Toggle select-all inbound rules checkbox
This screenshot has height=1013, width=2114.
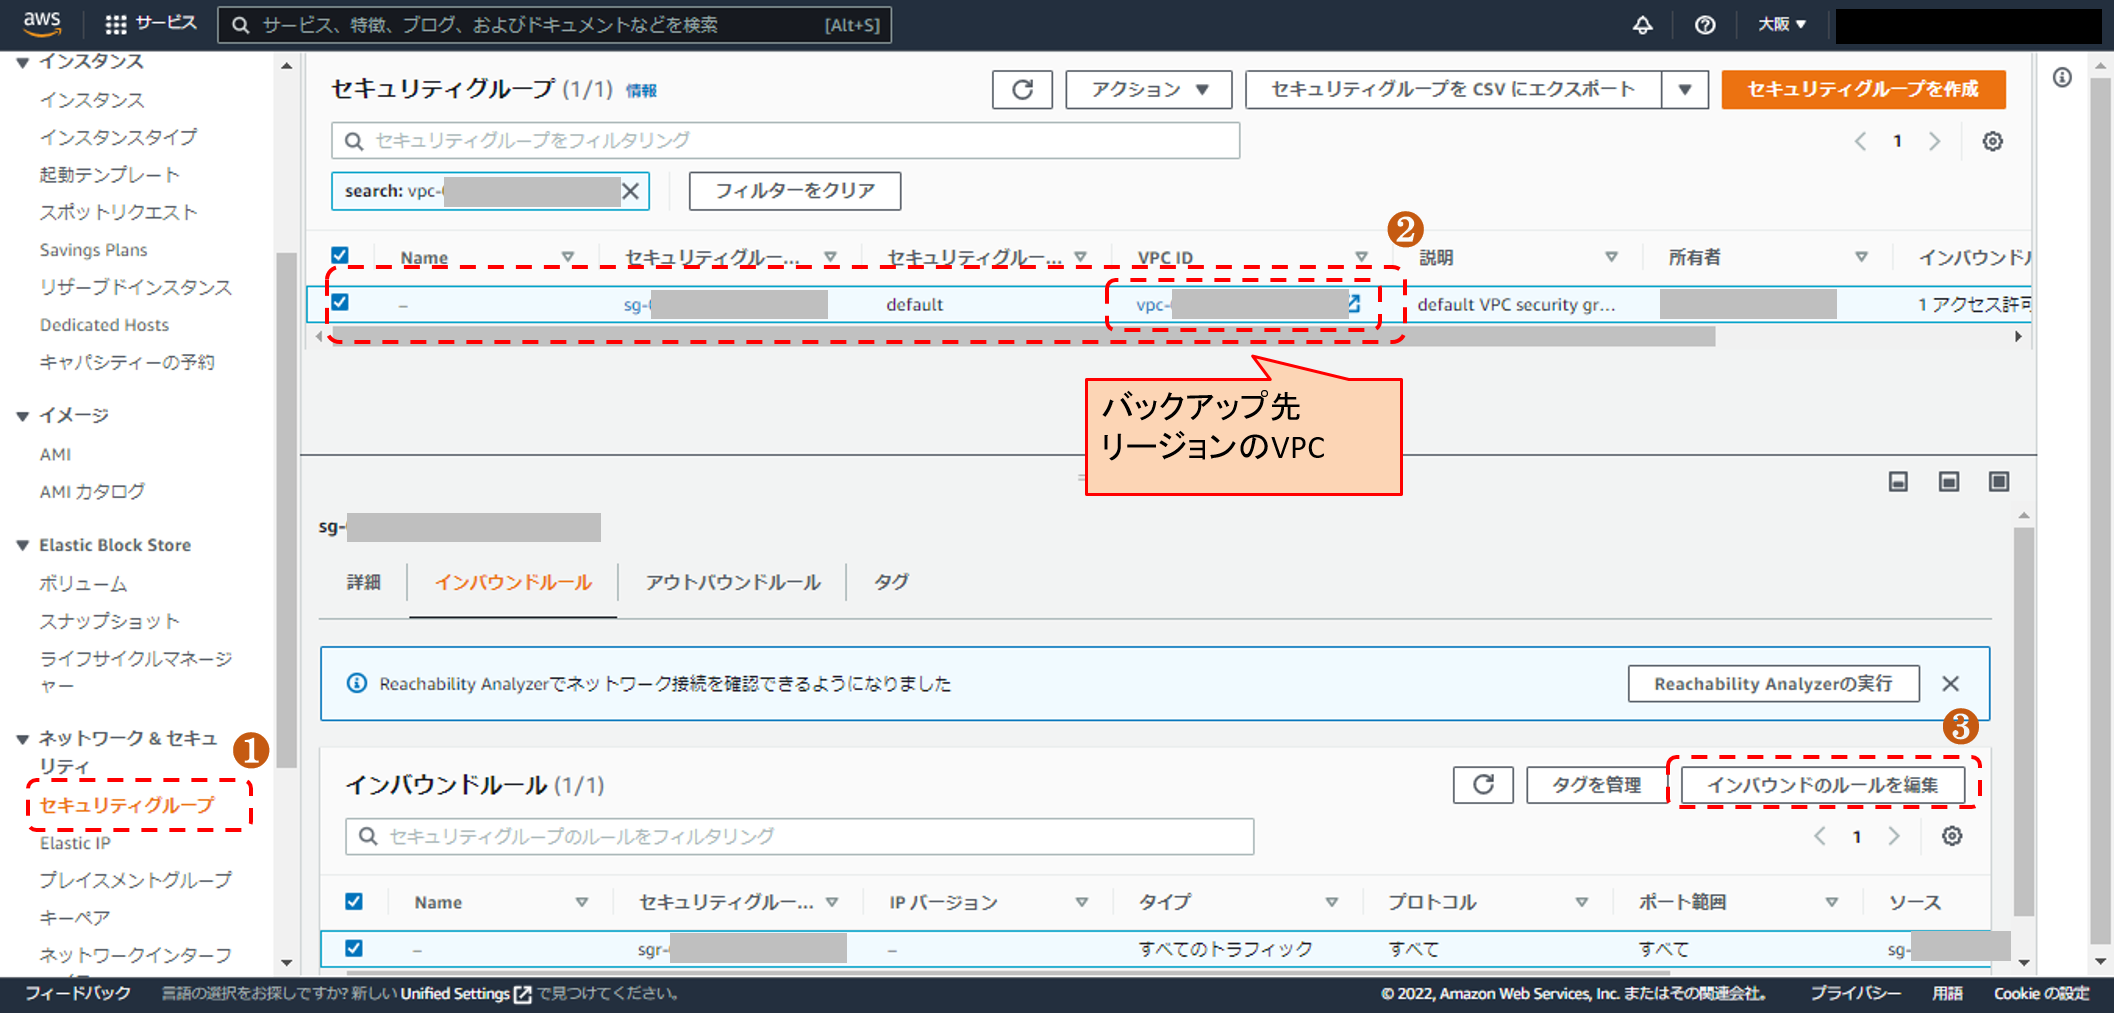[x=354, y=901]
